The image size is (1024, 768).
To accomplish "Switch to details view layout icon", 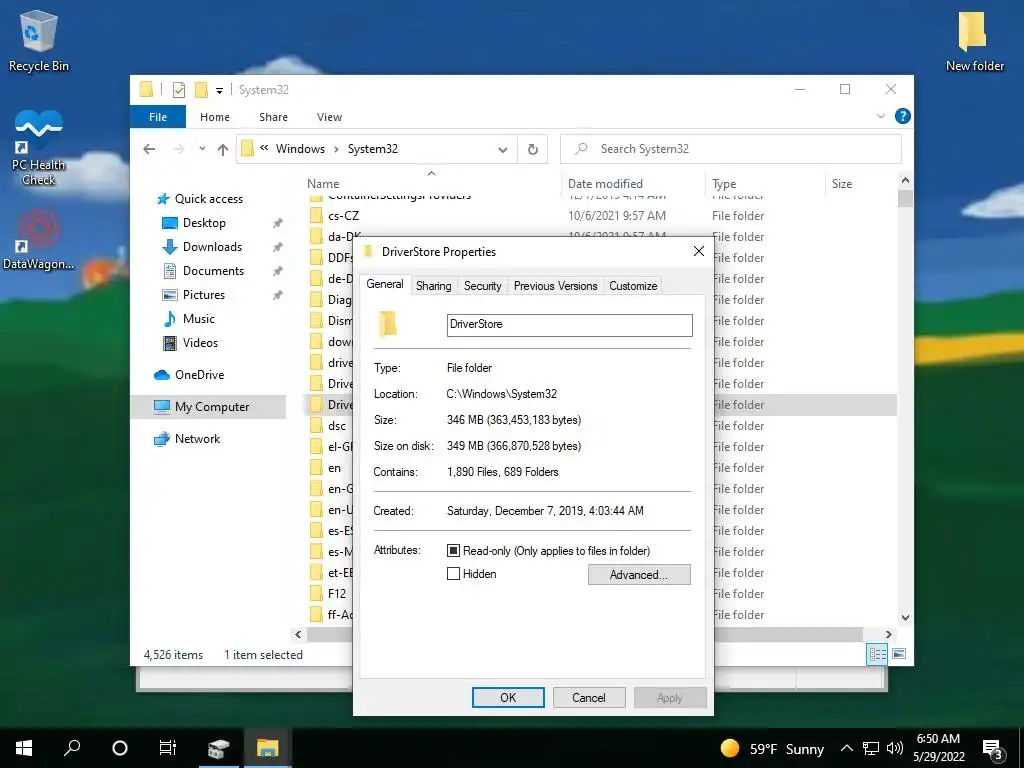I will (x=877, y=654).
